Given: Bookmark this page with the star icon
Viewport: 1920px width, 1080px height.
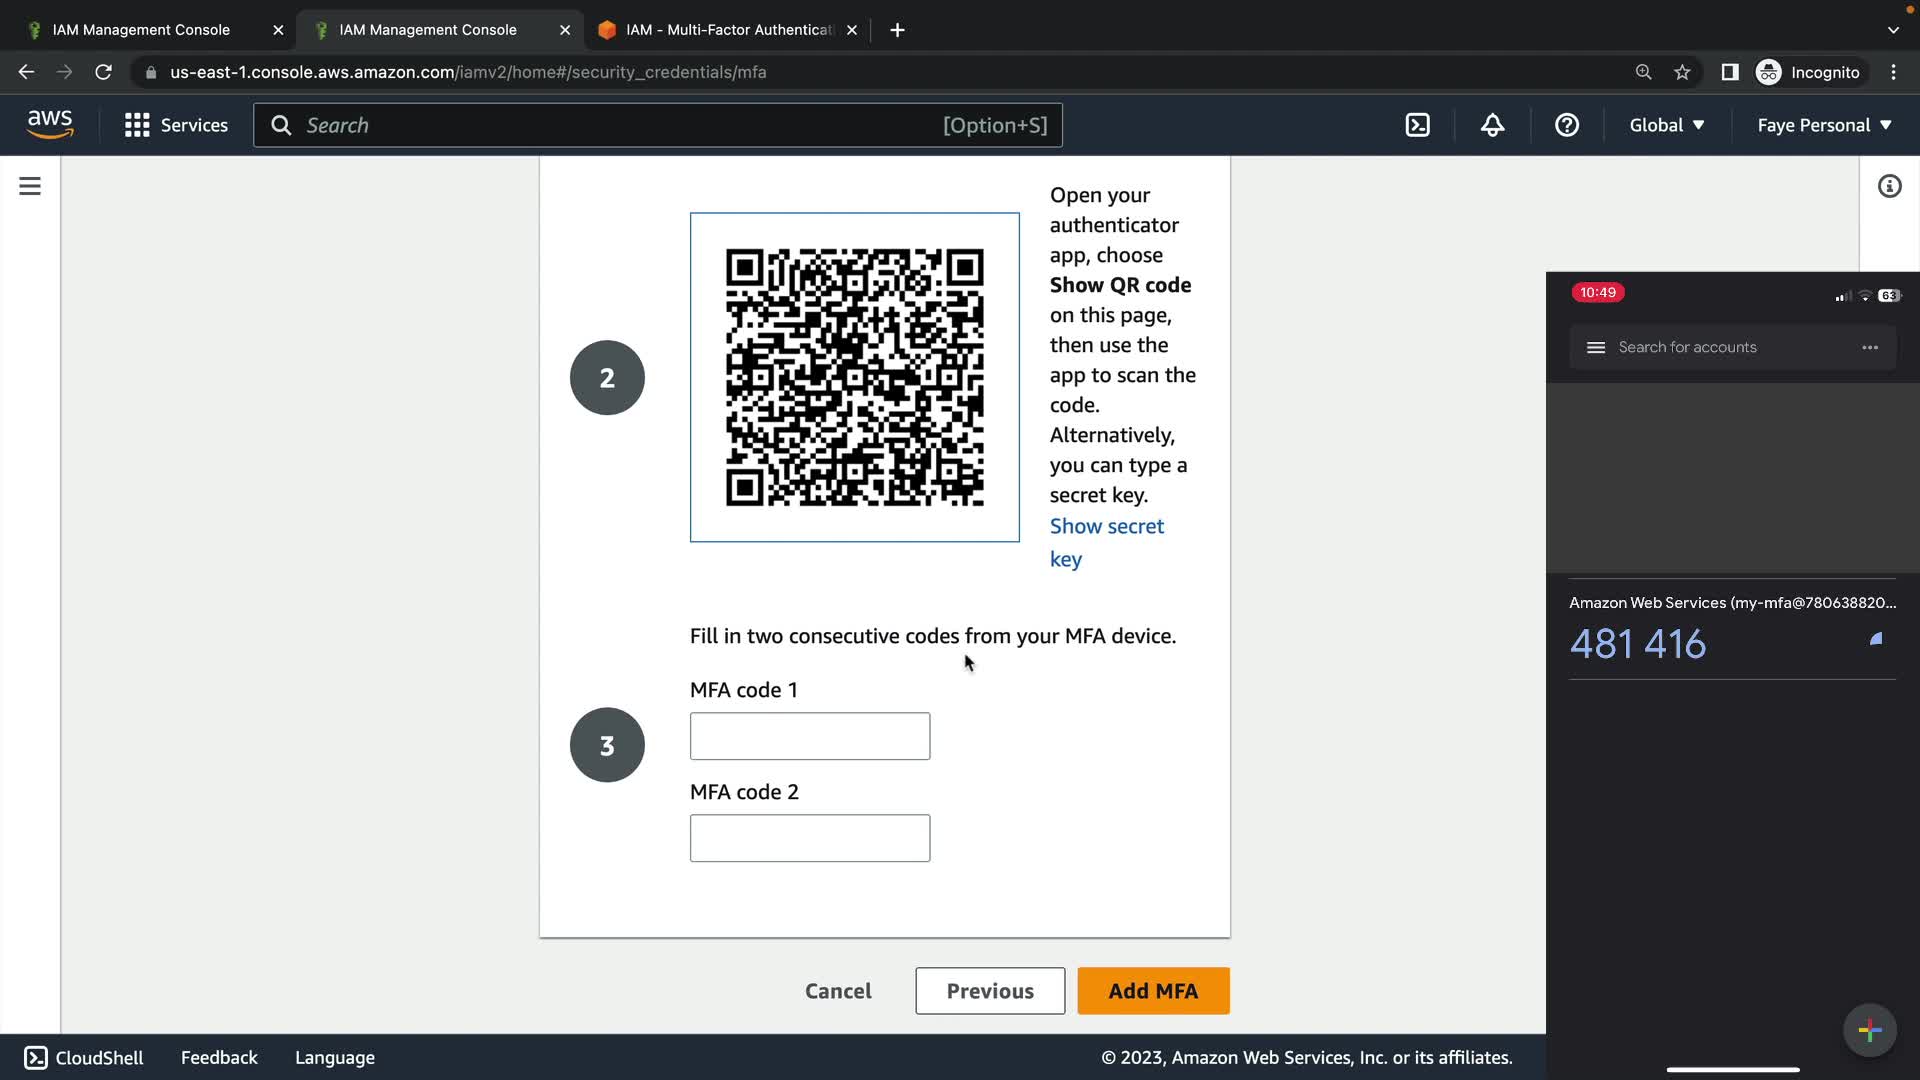Looking at the screenshot, I should (1682, 72).
